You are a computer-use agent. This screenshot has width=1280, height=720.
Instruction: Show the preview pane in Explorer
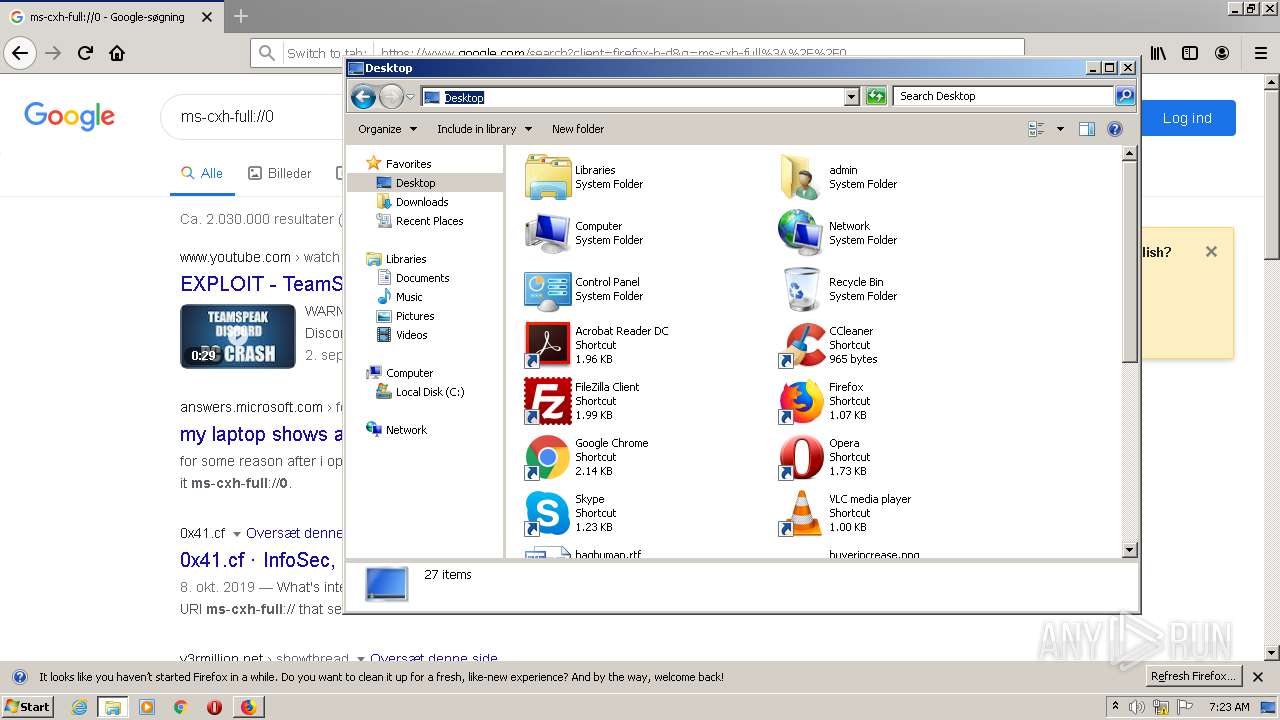1087,129
